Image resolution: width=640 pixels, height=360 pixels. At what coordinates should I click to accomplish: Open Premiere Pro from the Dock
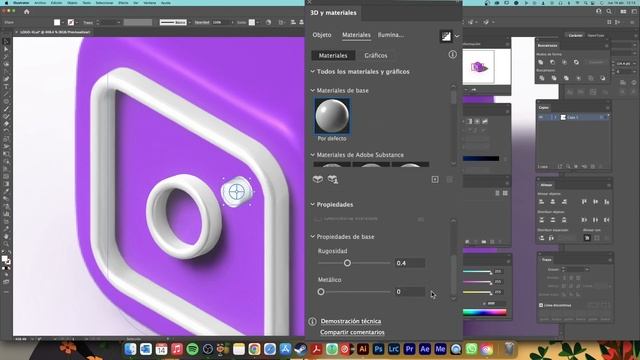click(409, 349)
